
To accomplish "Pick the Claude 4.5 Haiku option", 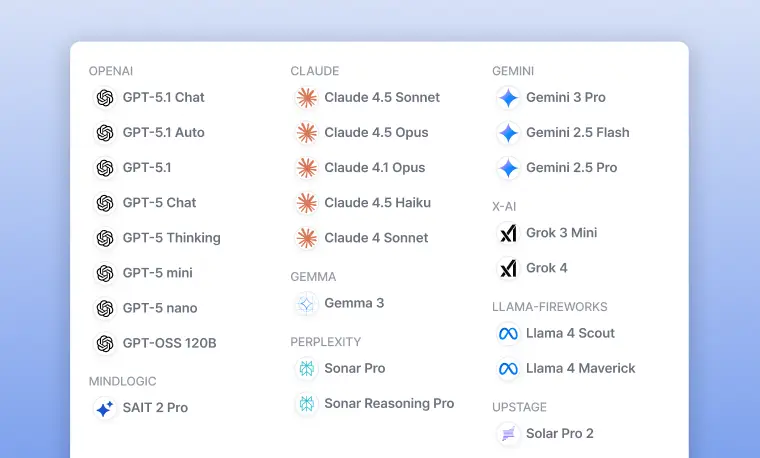I will point(377,203).
